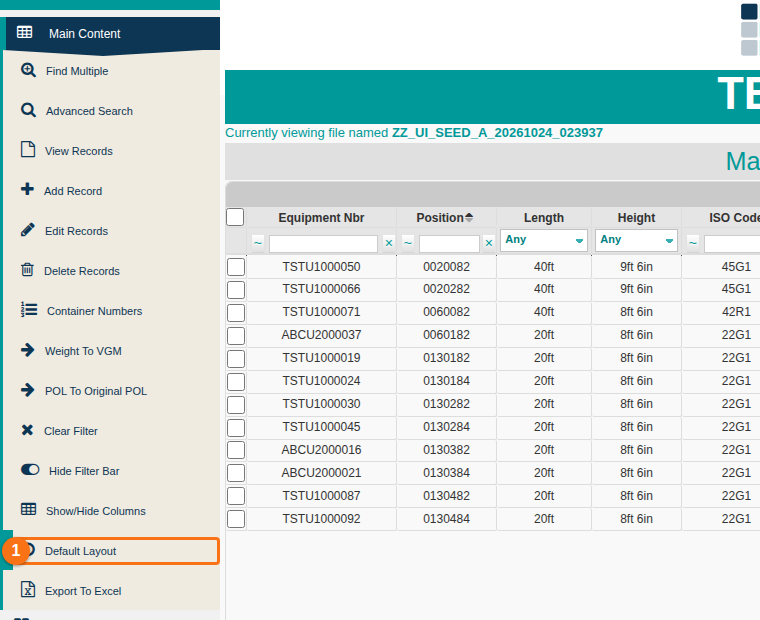Choose View Records in the sidebar

(79, 151)
